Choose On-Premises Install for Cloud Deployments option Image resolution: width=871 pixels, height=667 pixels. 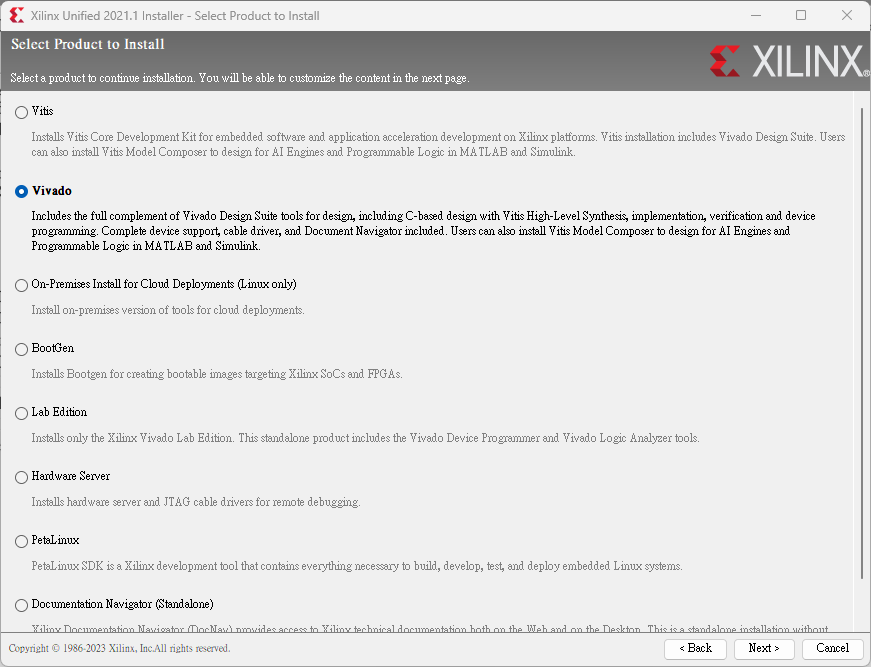[21, 285]
